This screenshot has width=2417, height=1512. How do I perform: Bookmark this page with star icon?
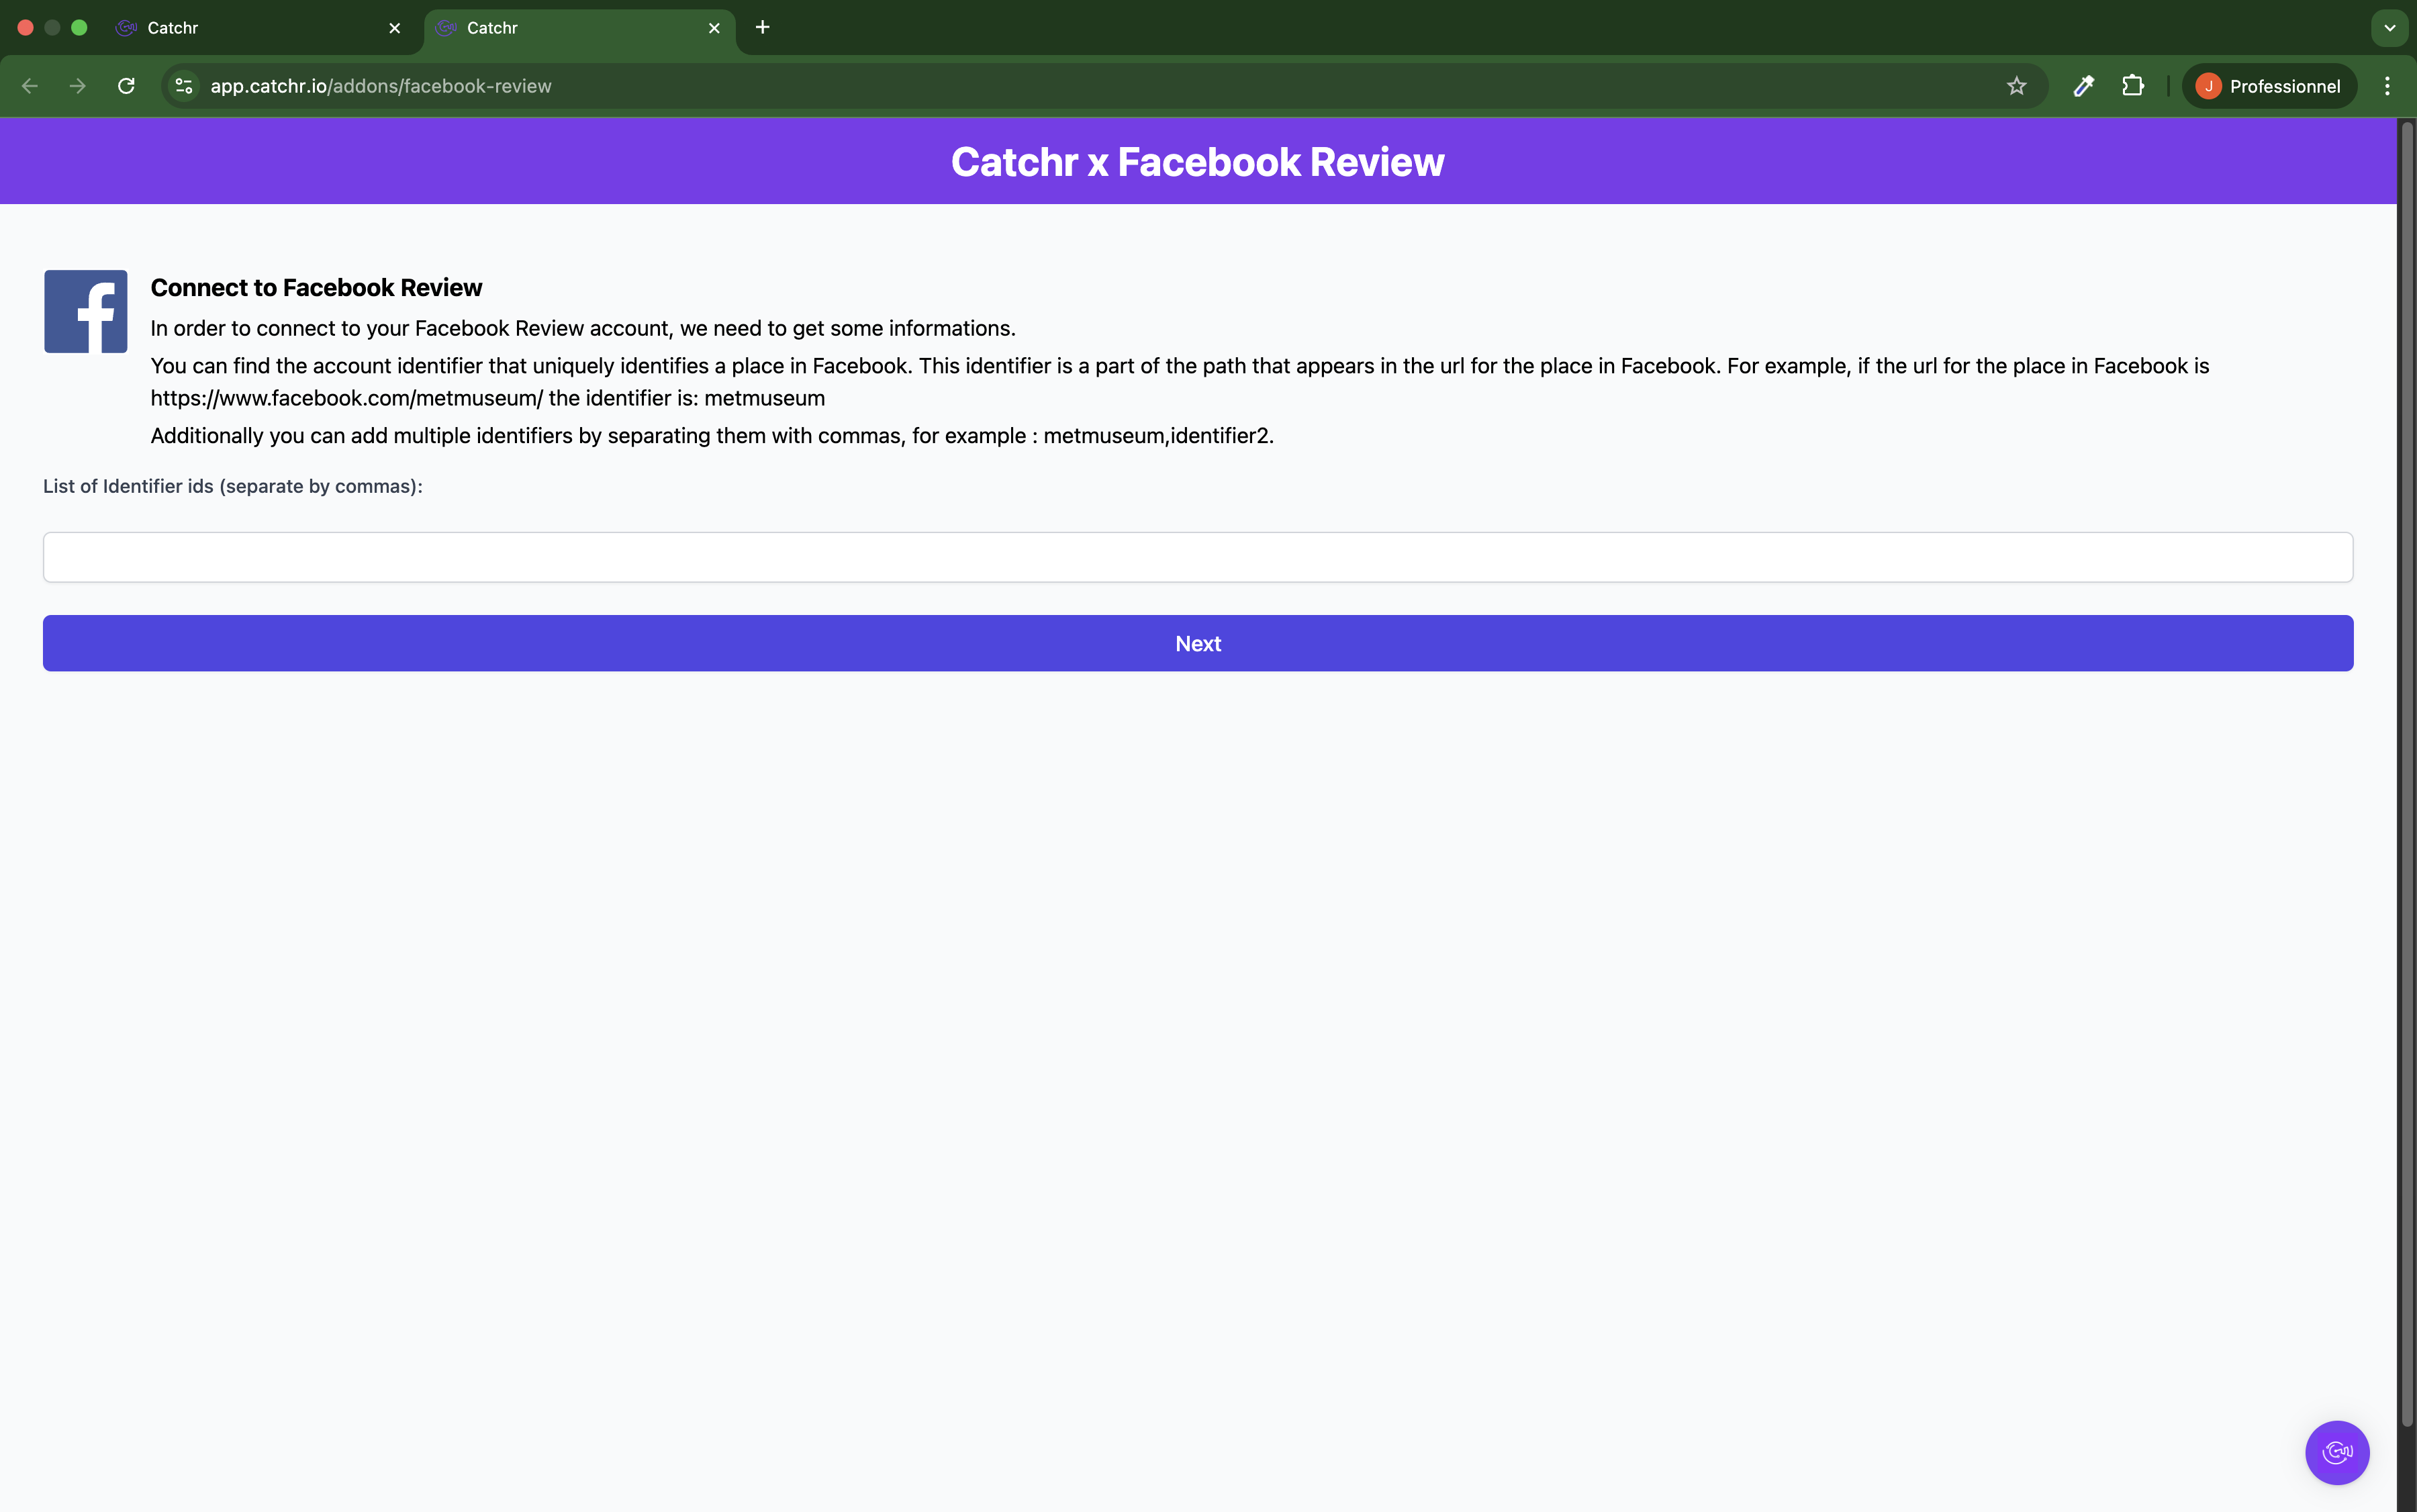click(x=2016, y=86)
